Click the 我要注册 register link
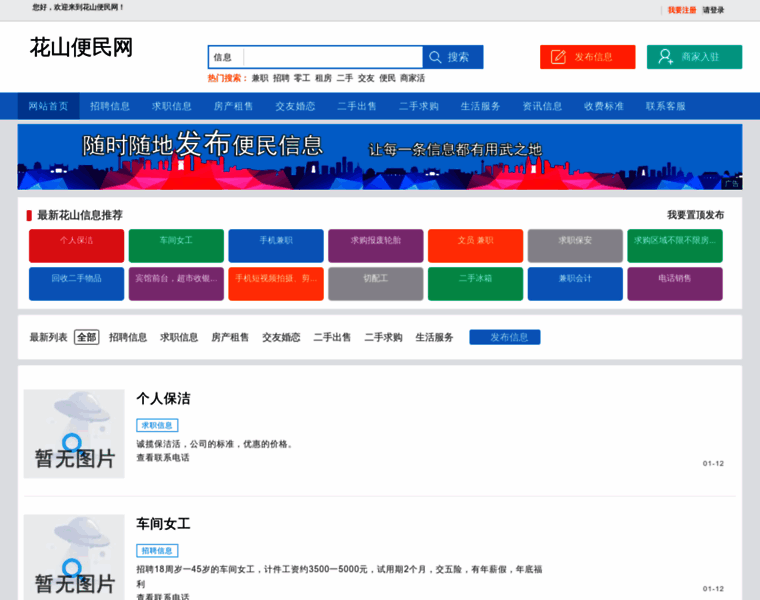Image resolution: width=760 pixels, height=600 pixels. click(x=682, y=10)
